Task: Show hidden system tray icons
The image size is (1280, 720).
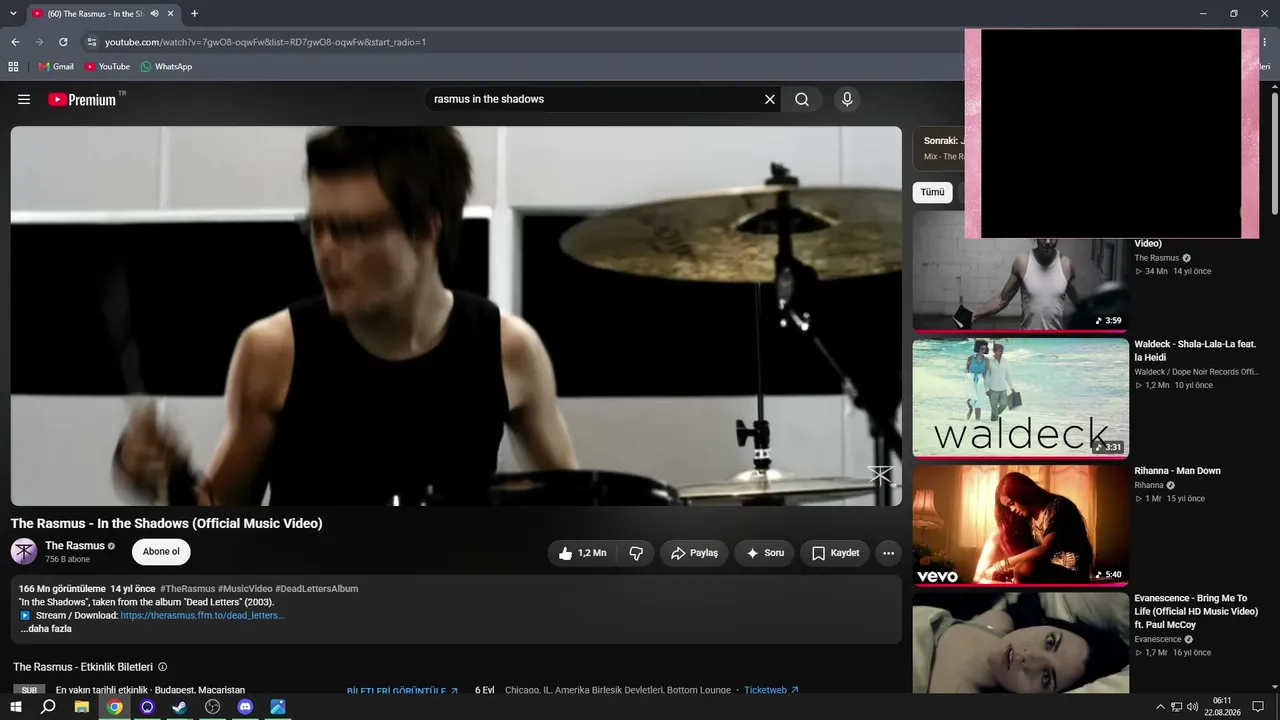Action: [1160, 707]
